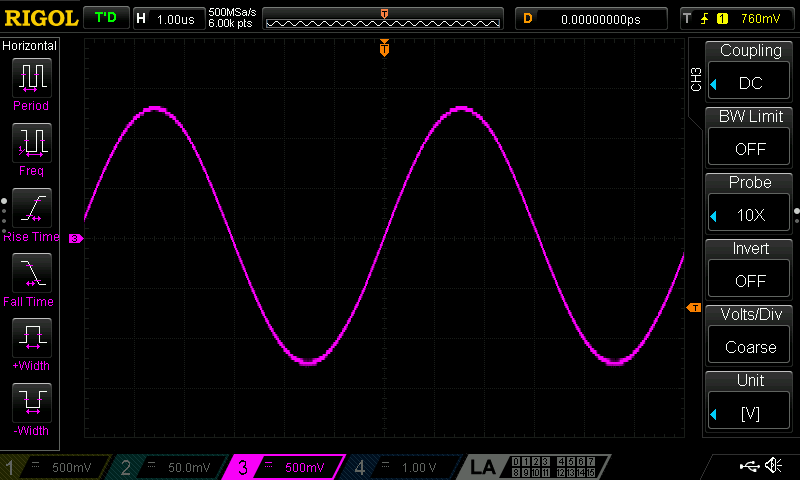Click the Horizontal menu header
The height and width of the screenshot is (480, 800).
[x=30, y=46]
